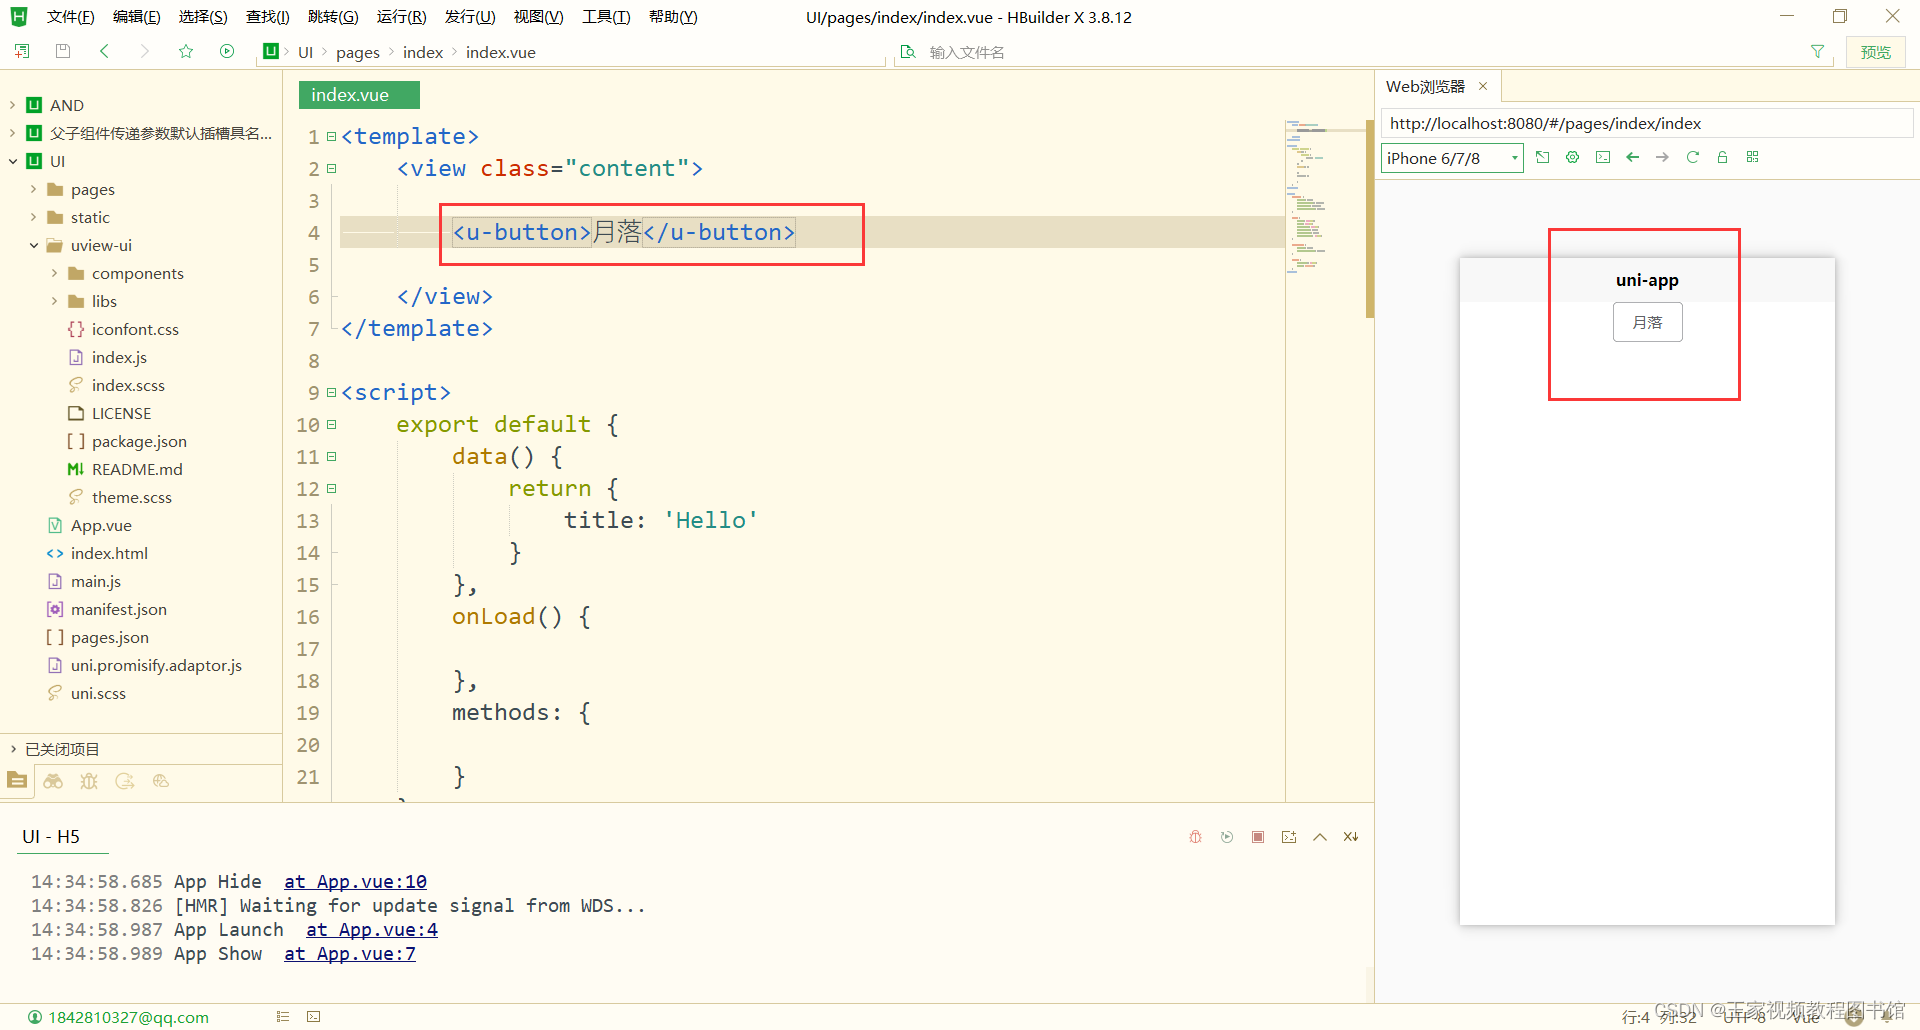Expand the components folder
Screen dimensions: 1920x1030
[x=54, y=273]
